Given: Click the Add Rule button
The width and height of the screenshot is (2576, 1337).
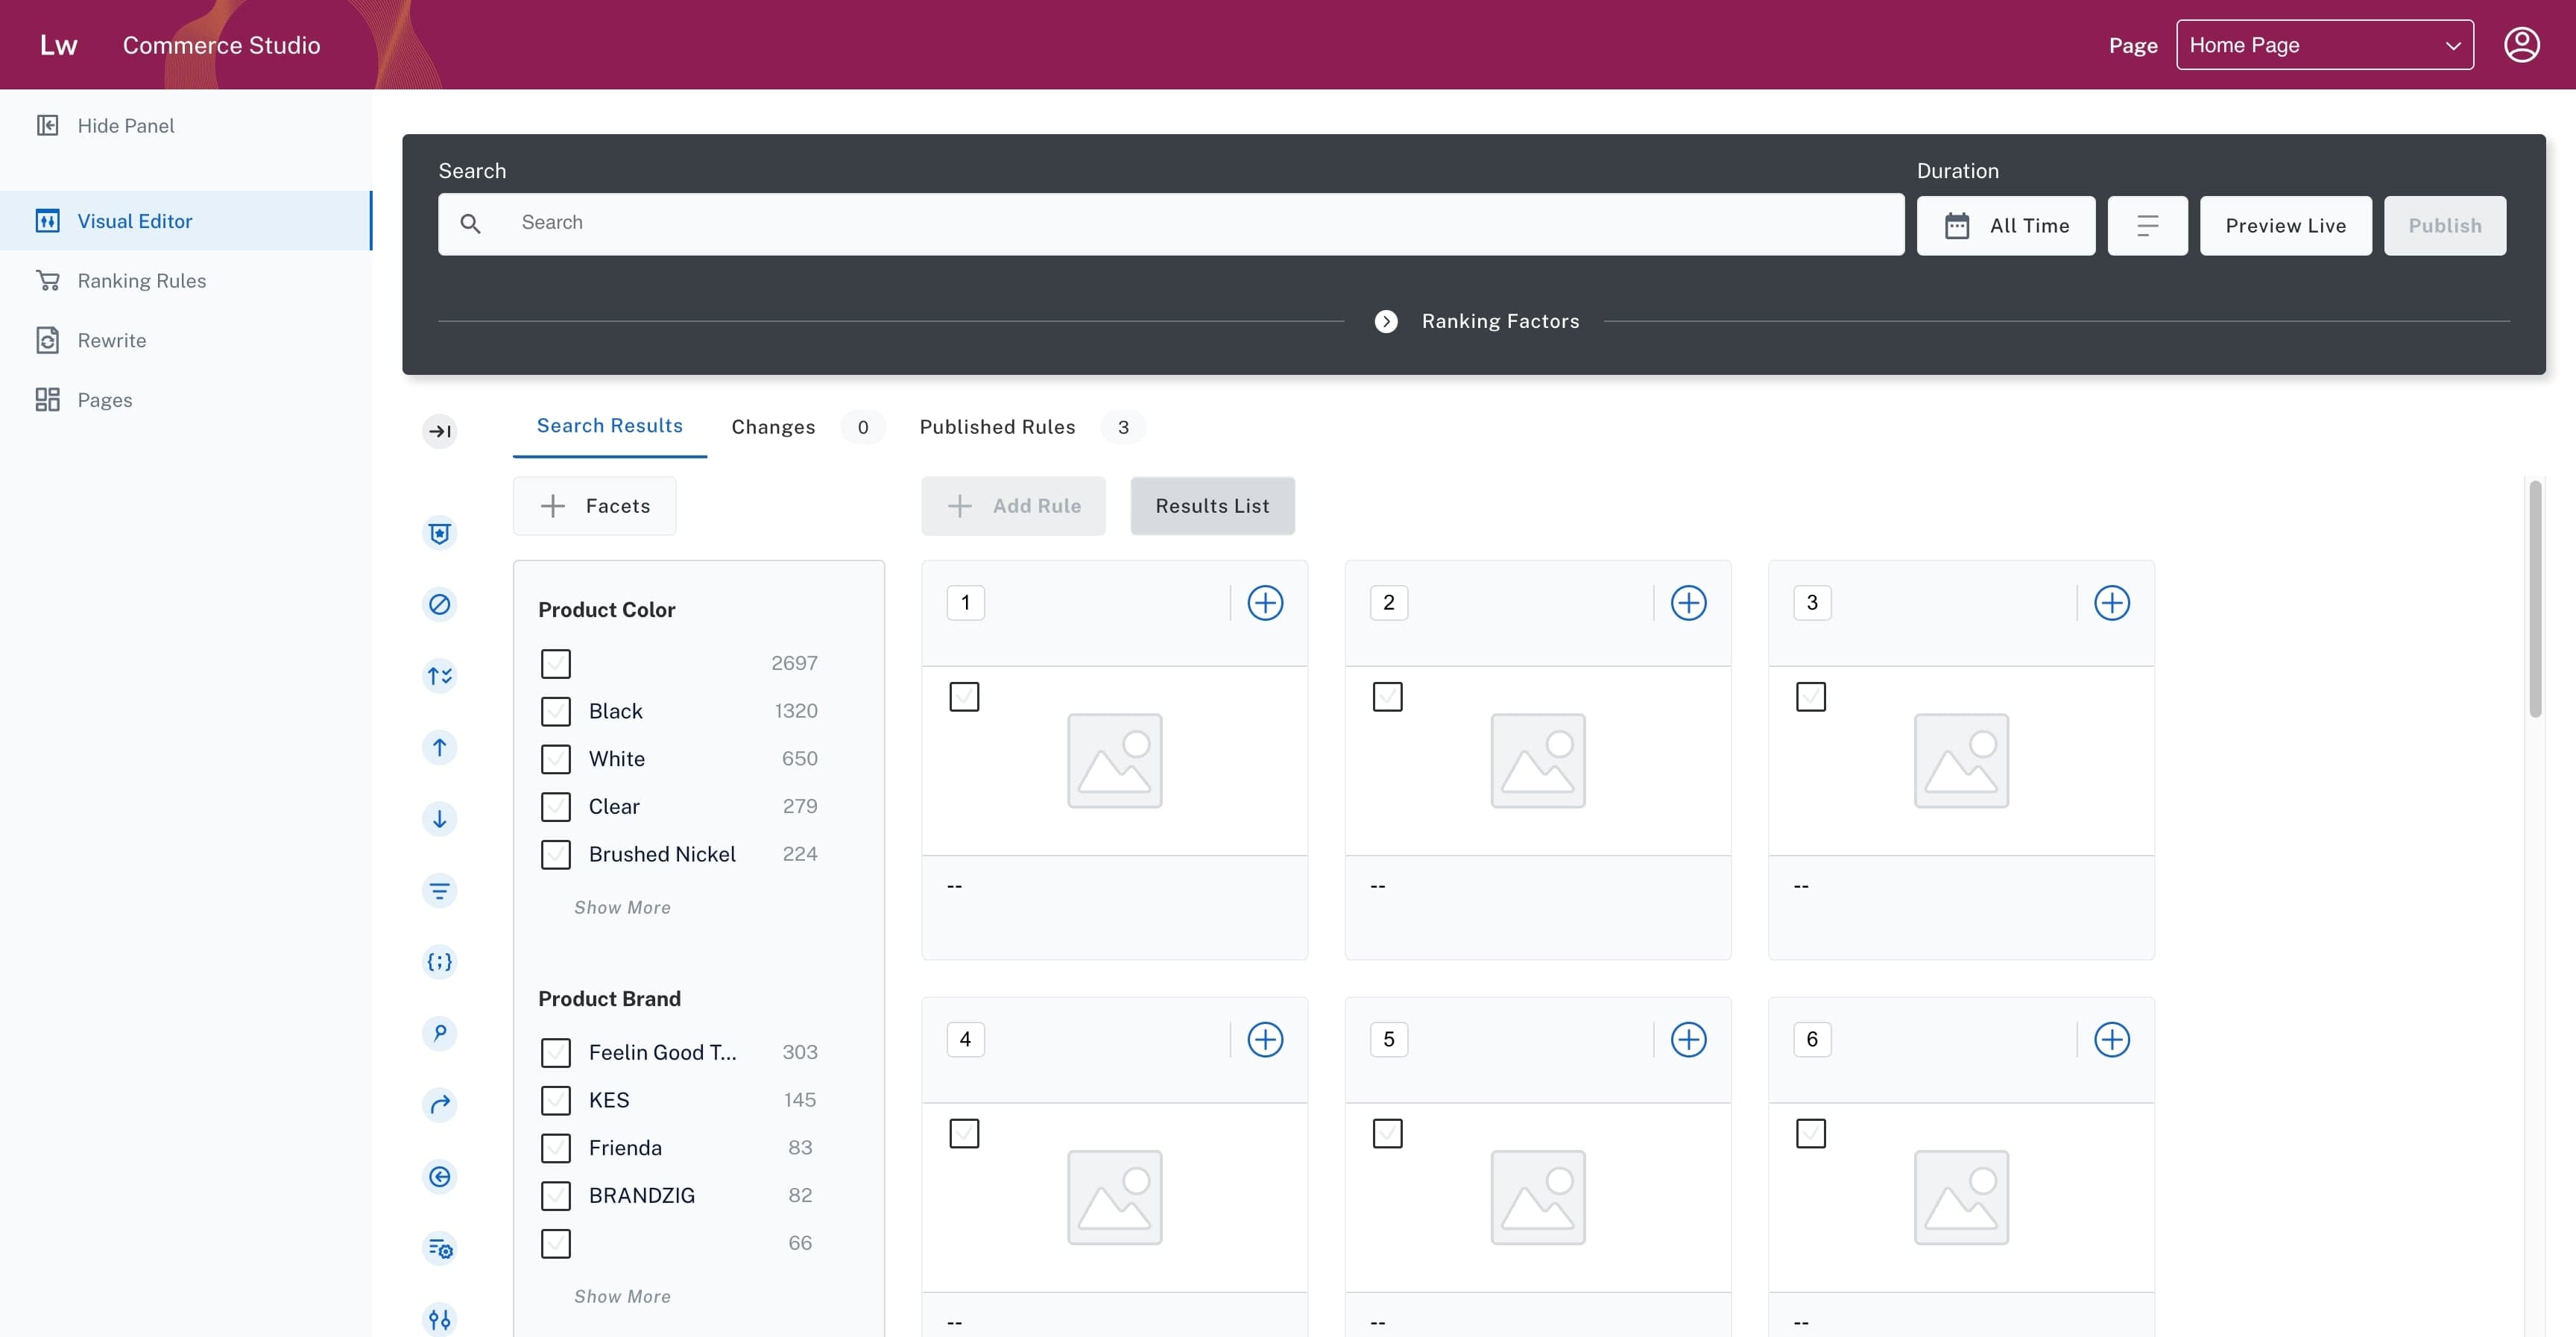Looking at the screenshot, I should (1013, 506).
